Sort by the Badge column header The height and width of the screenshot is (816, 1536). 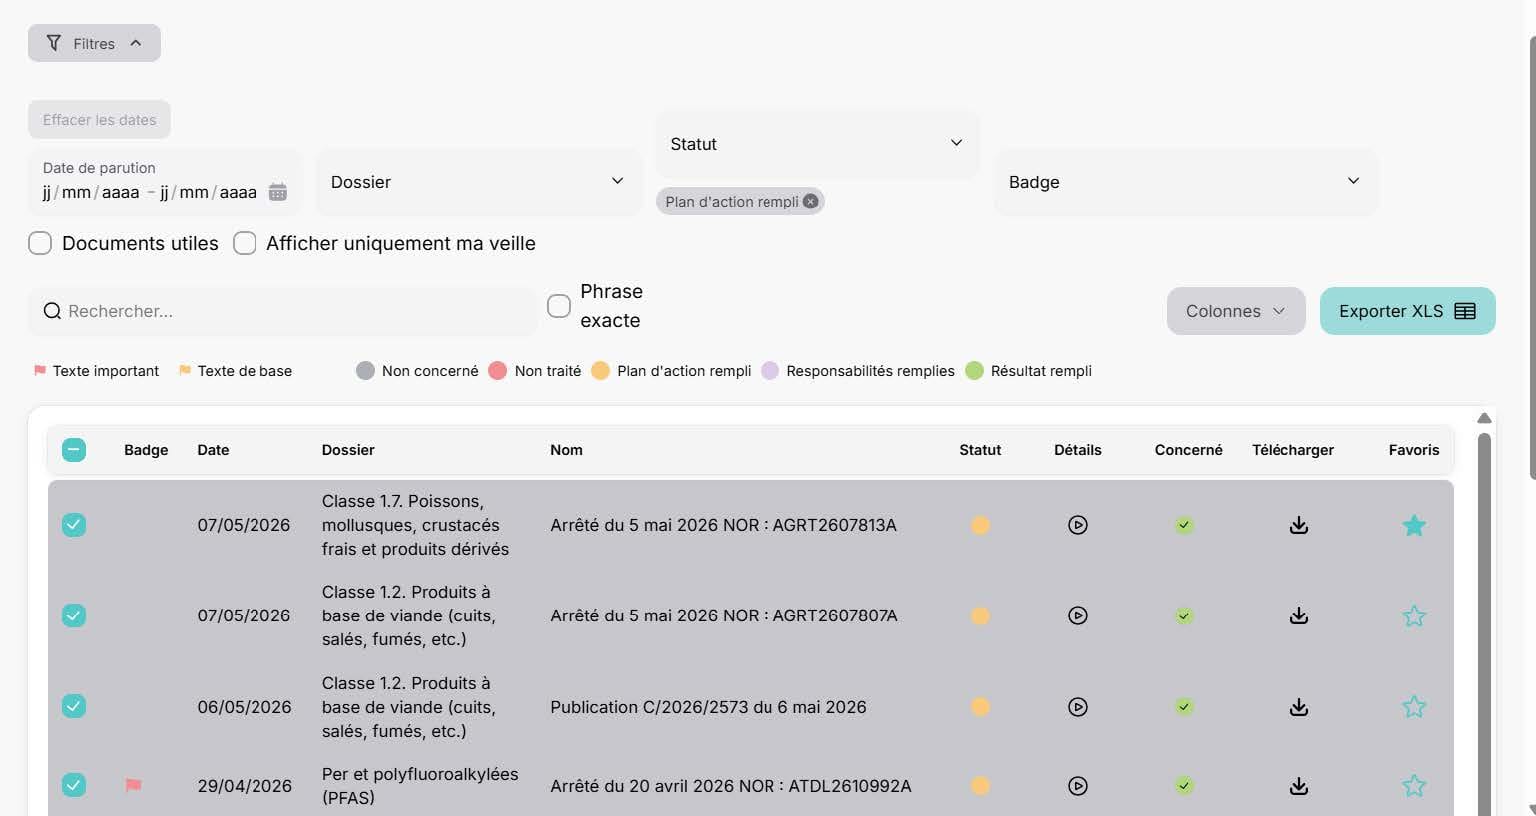pos(146,450)
